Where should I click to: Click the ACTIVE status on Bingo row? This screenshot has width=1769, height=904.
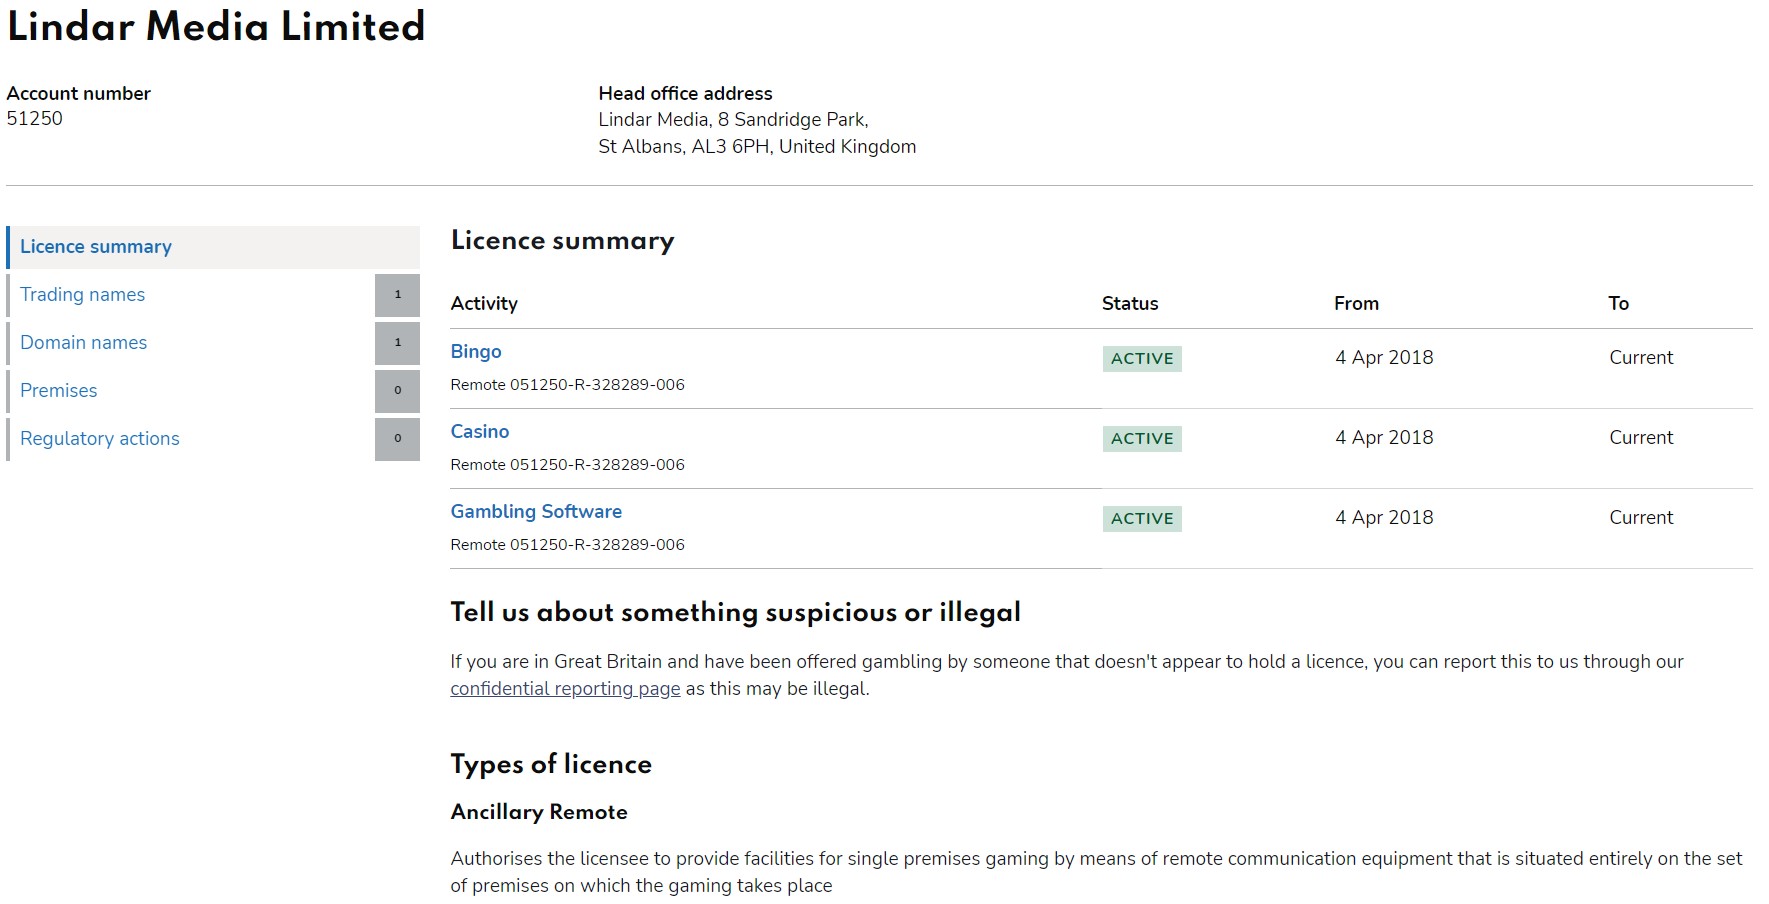pyautogui.click(x=1142, y=359)
